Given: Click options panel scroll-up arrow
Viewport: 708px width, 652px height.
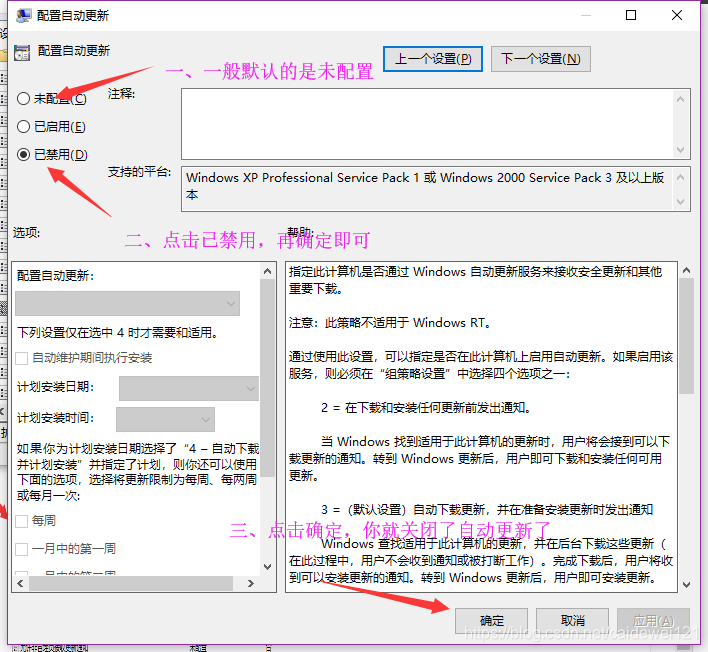Looking at the screenshot, I should coord(267,271).
